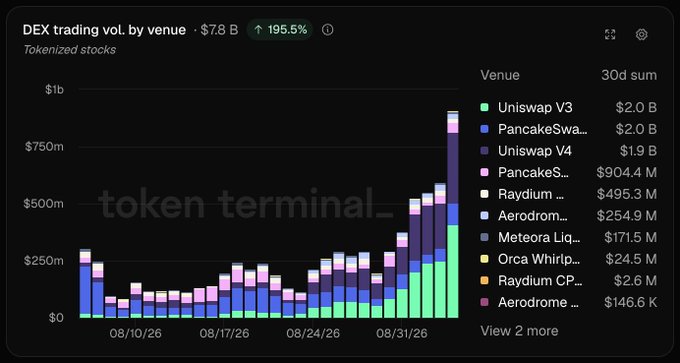This screenshot has height=363, width=680.
Task: Open the fullscreen expand icon
Action: (610, 35)
